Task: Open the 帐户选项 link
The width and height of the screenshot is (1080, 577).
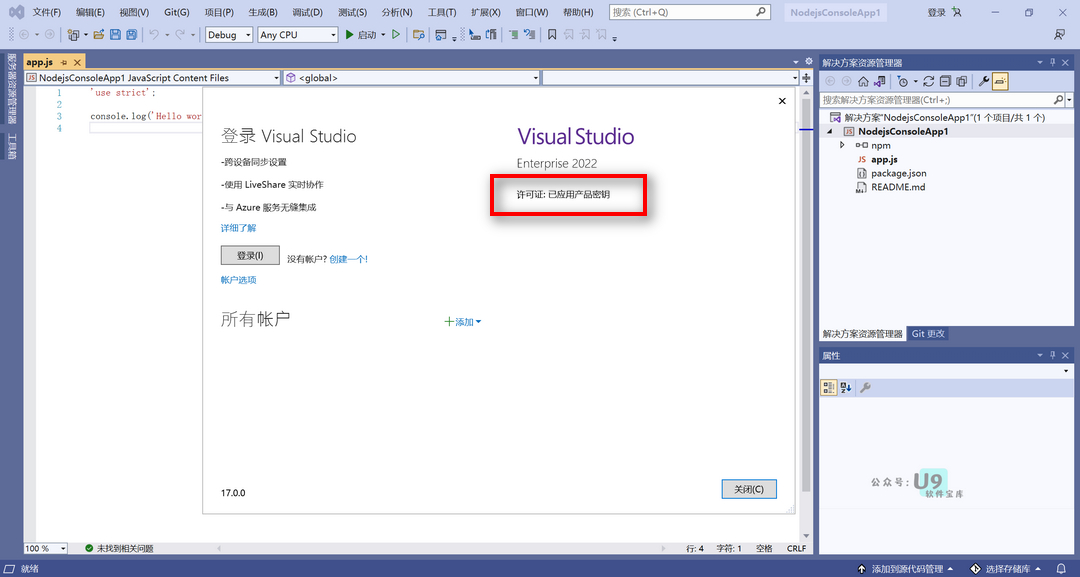Action: [238, 280]
